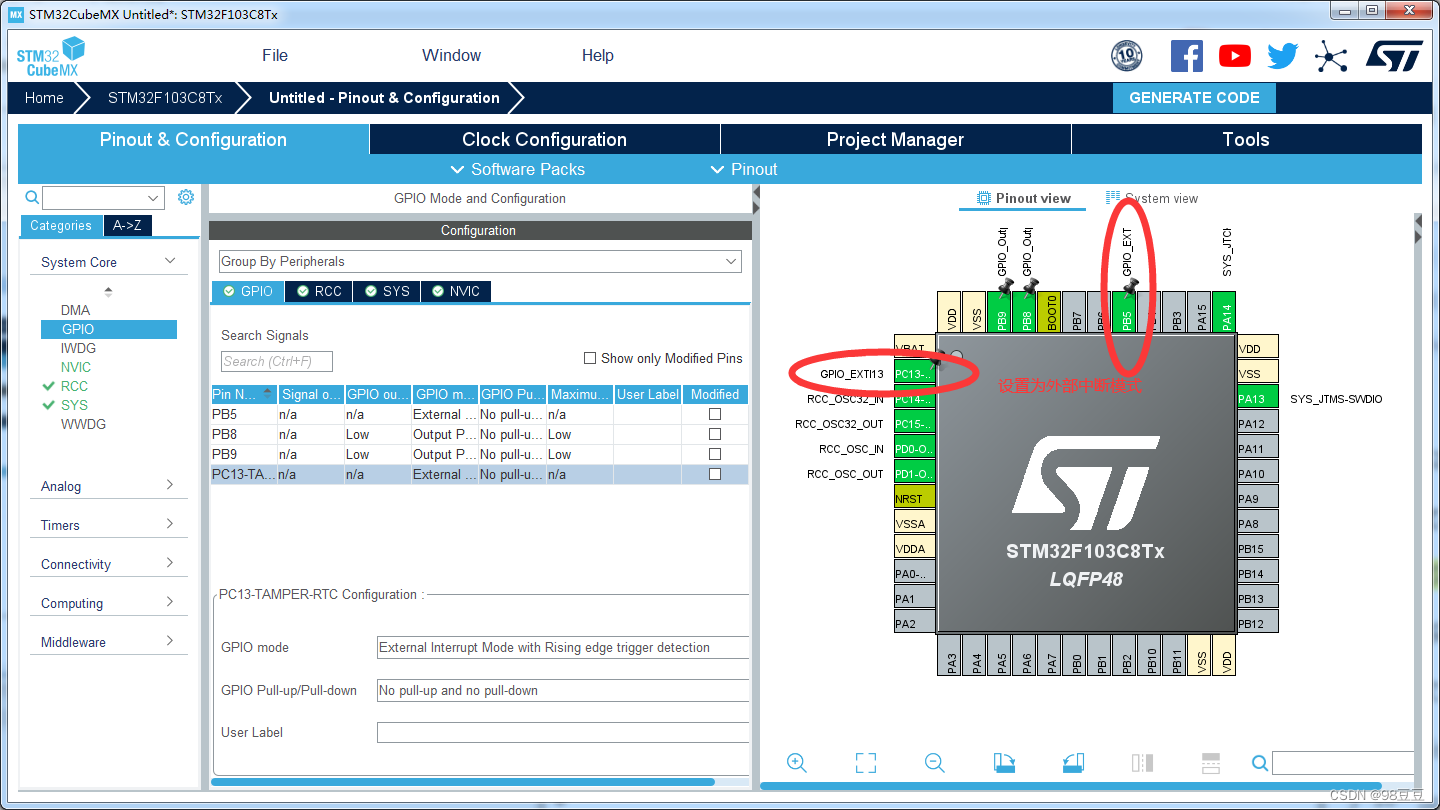This screenshot has width=1440, height=810.
Task: Rotate chip clockwise icon
Action: tap(1004, 763)
